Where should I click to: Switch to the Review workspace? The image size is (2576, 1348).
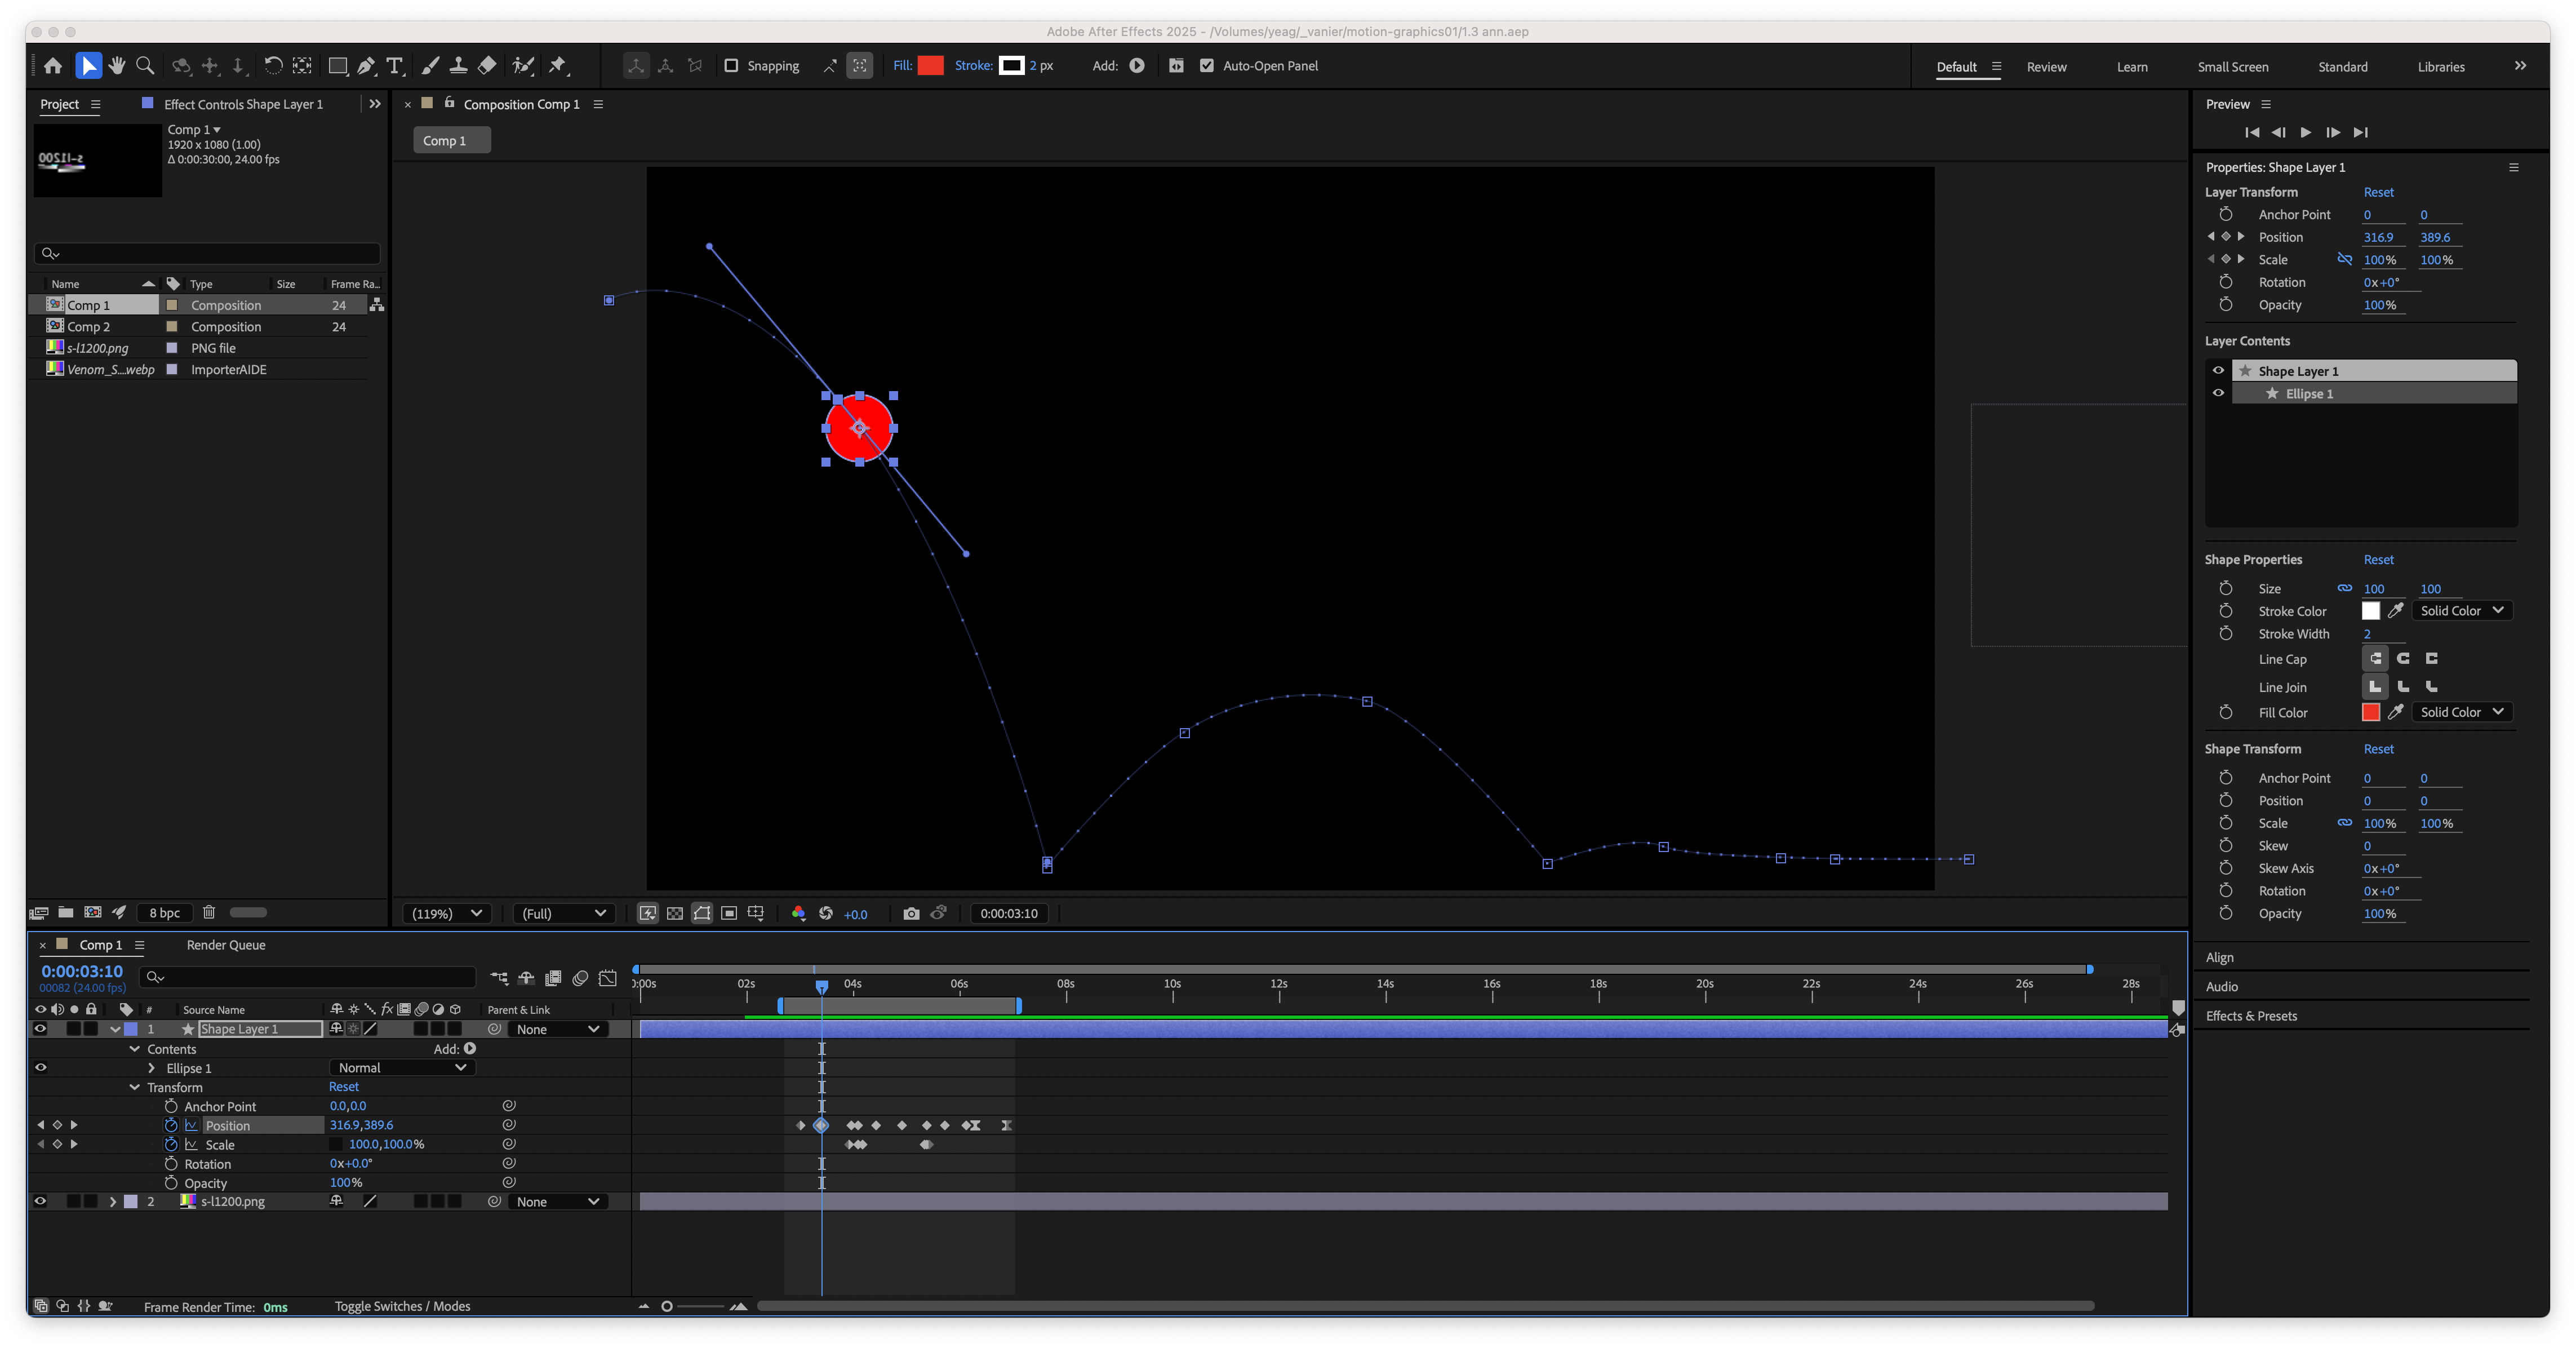pos(2046,67)
